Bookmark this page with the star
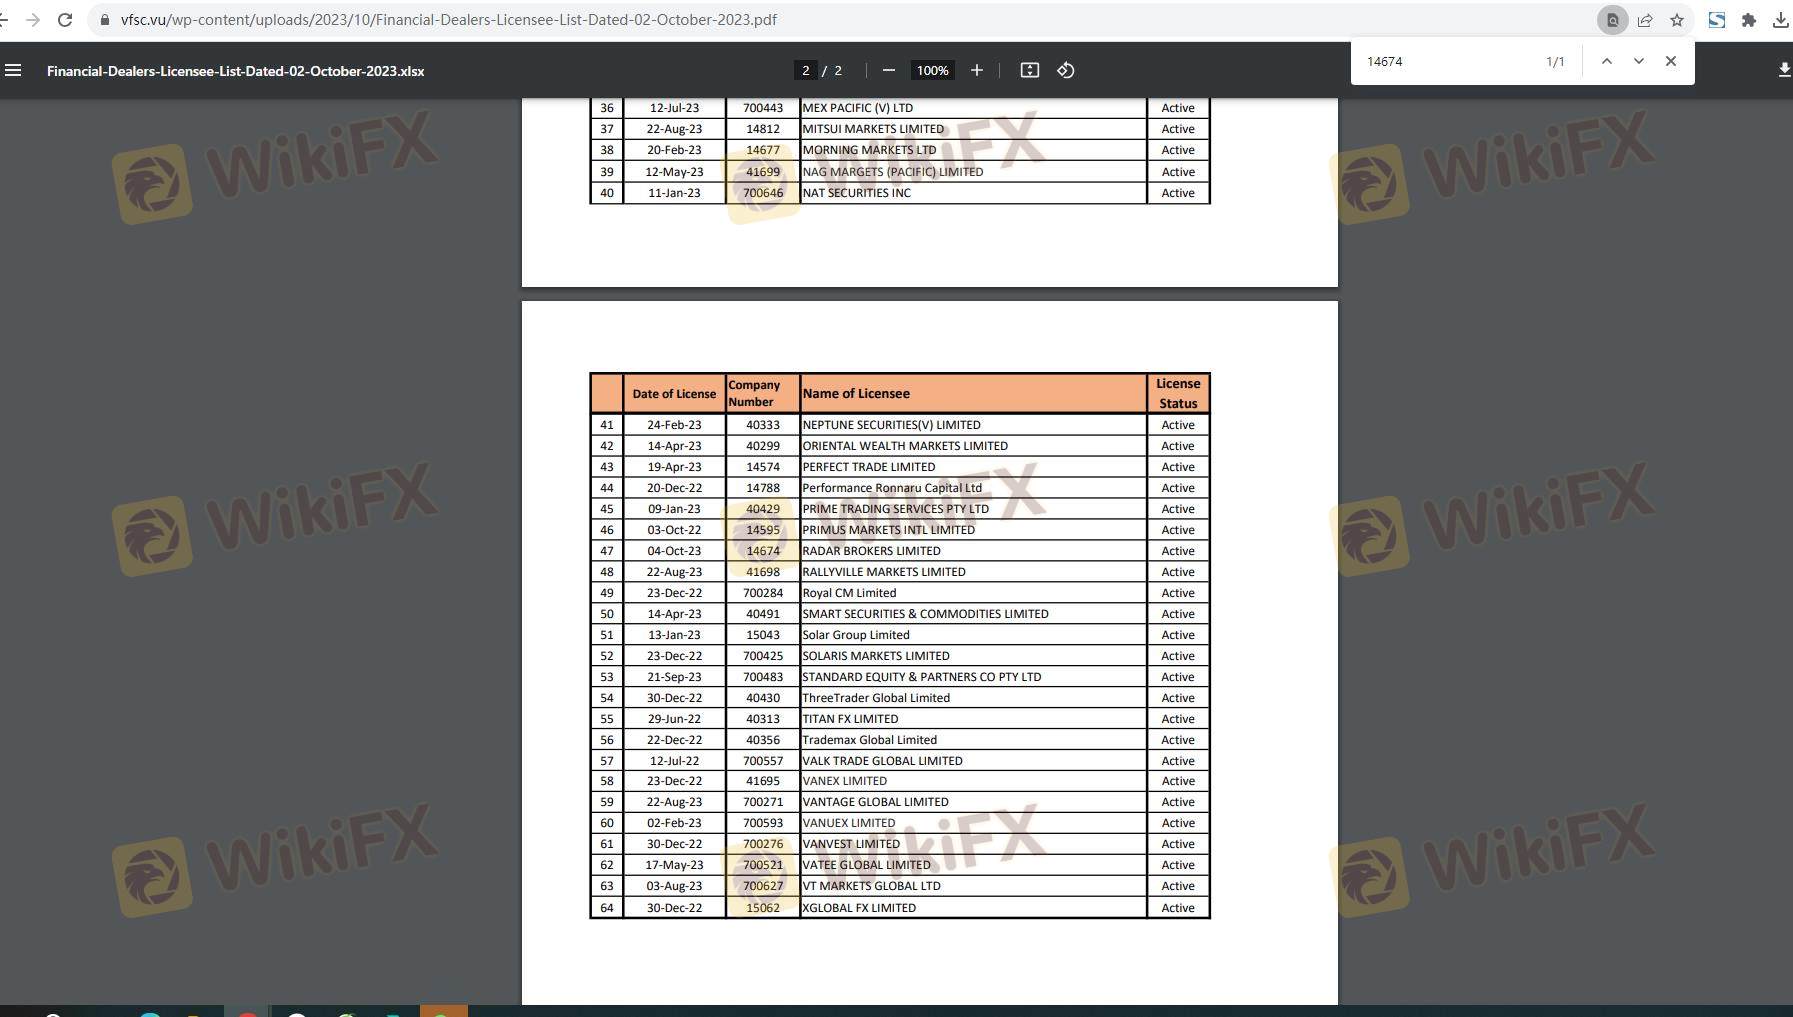The height and width of the screenshot is (1017, 1793). pos(1677,20)
